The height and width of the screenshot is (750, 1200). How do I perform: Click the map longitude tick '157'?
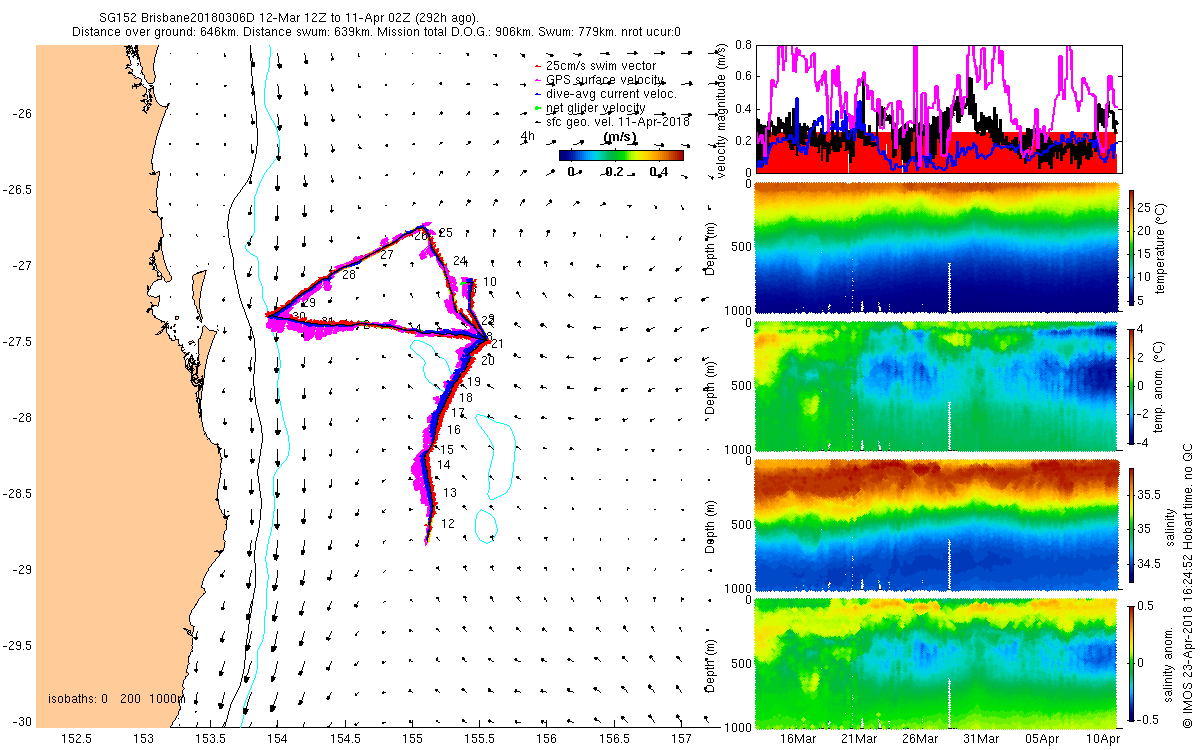tap(683, 738)
